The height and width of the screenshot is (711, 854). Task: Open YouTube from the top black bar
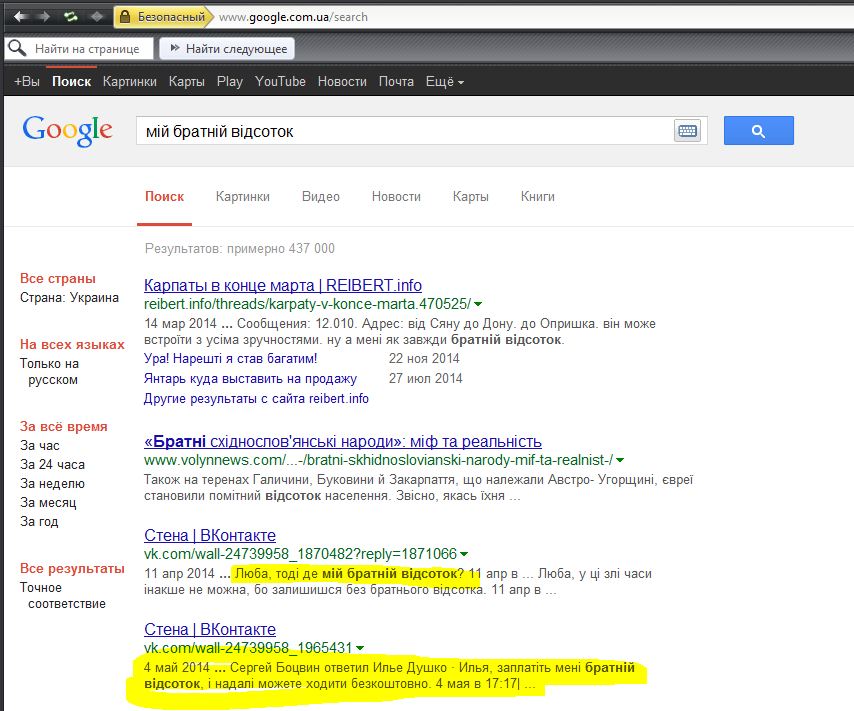pyautogui.click(x=280, y=81)
